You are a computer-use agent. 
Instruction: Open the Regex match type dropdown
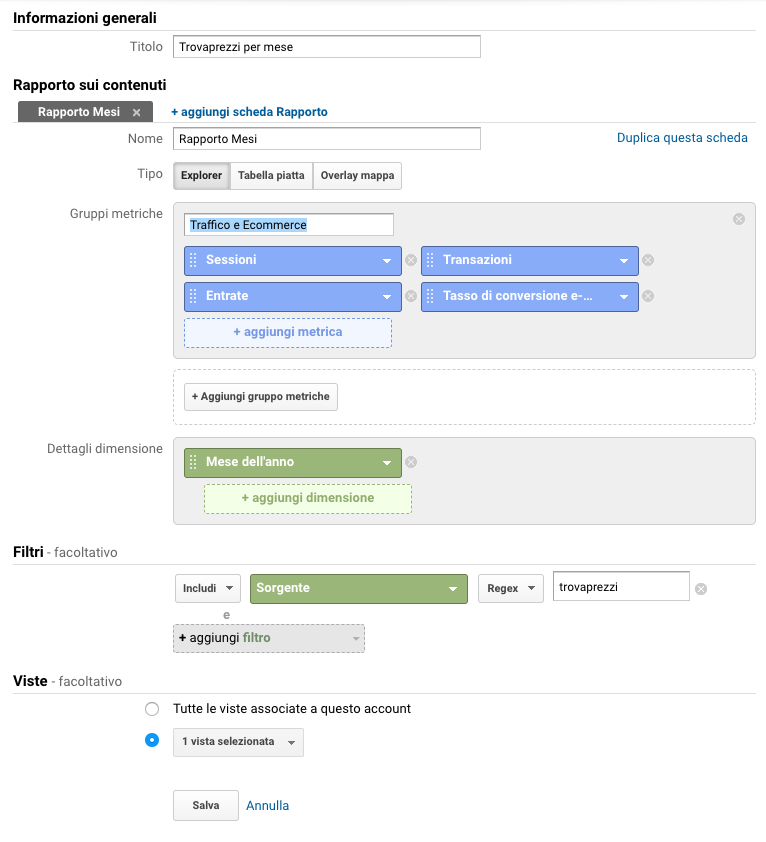point(511,589)
